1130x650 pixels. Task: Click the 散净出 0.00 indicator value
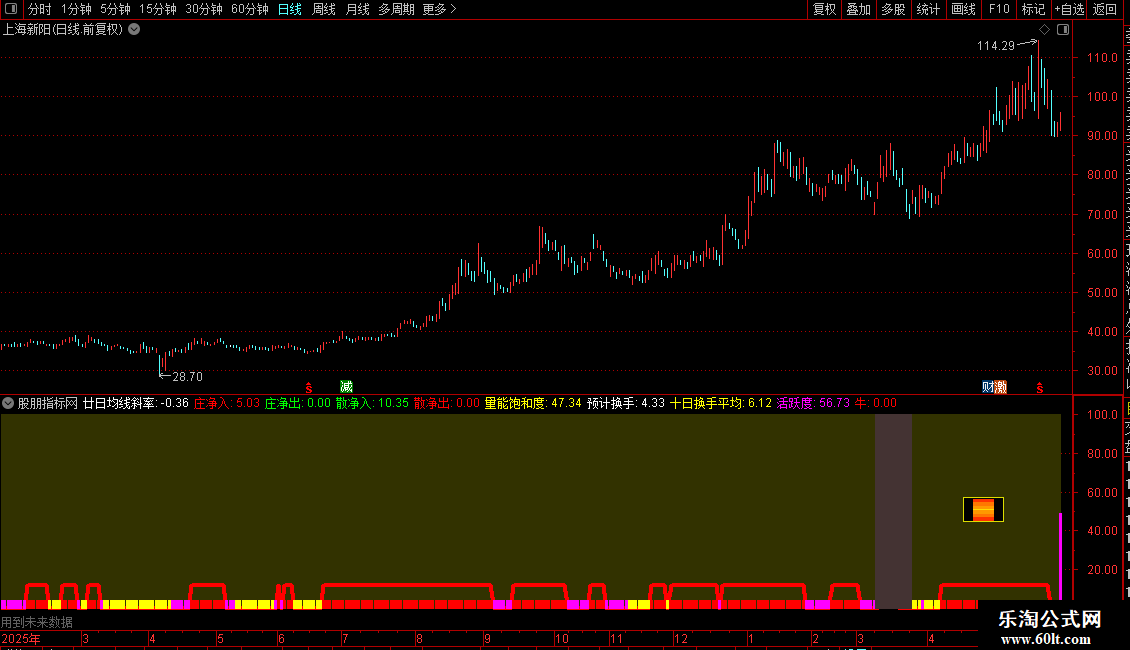coord(447,404)
